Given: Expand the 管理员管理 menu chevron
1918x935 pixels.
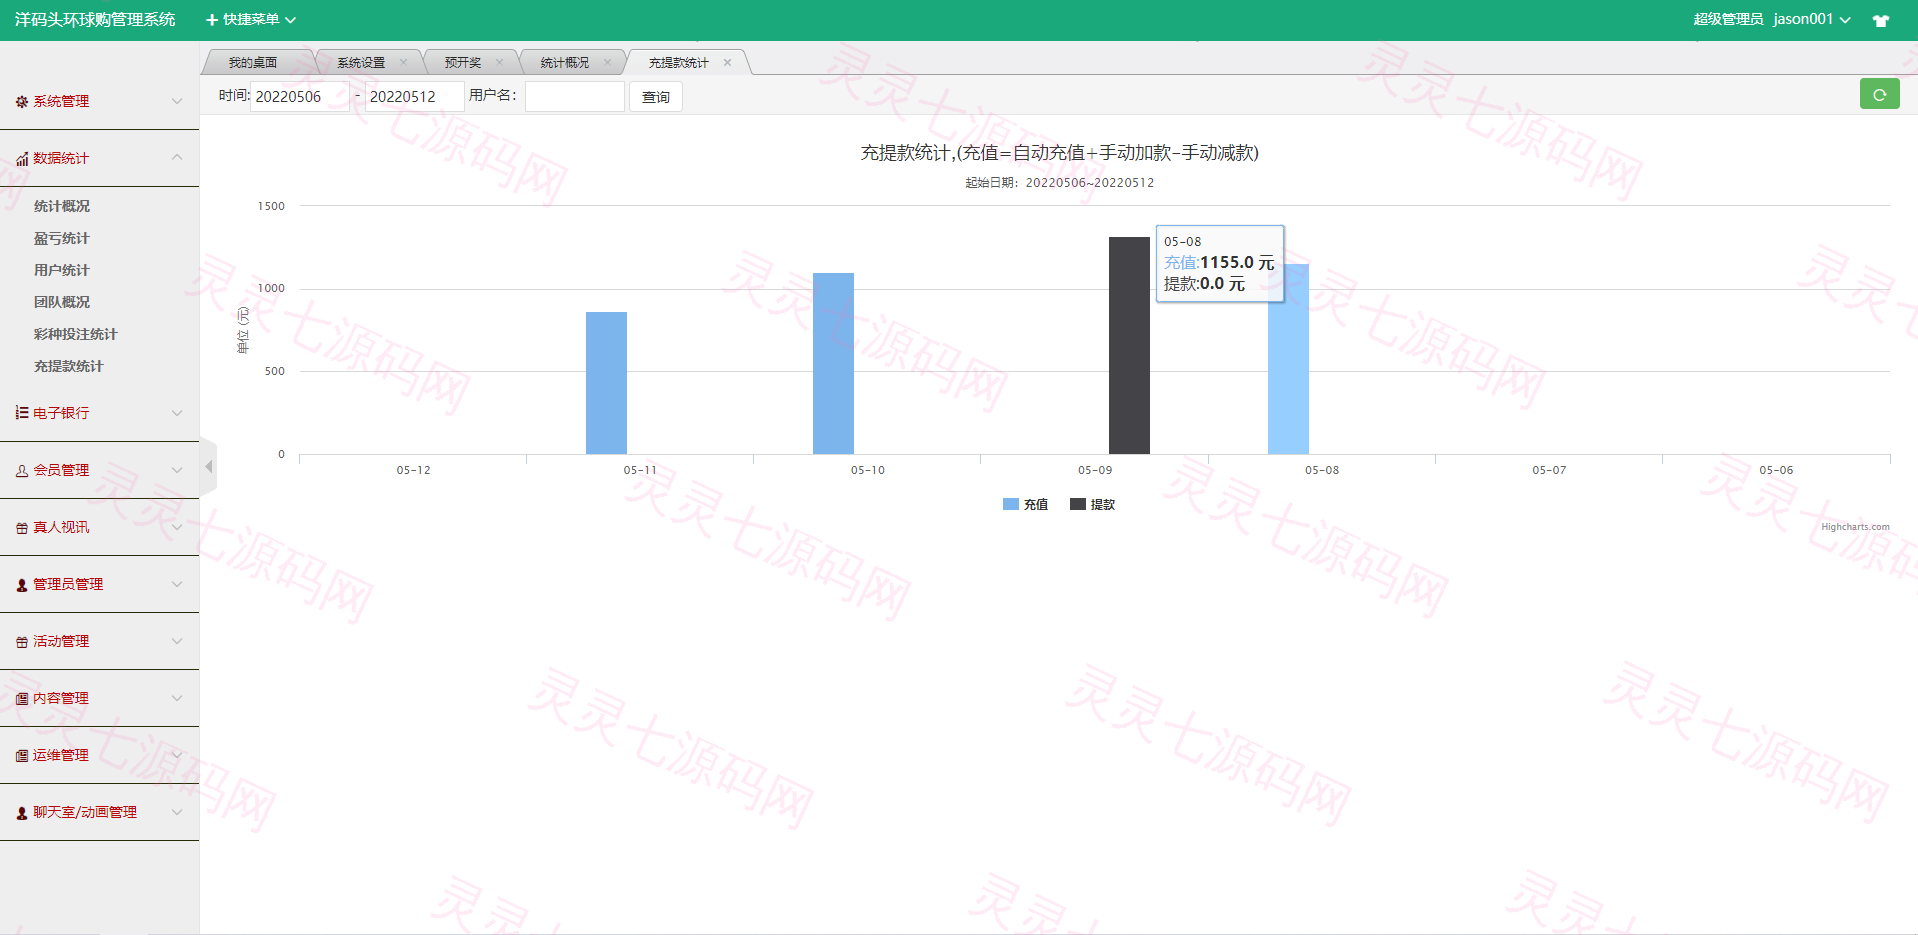Looking at the screenshot, I should [x=177, y=584].
